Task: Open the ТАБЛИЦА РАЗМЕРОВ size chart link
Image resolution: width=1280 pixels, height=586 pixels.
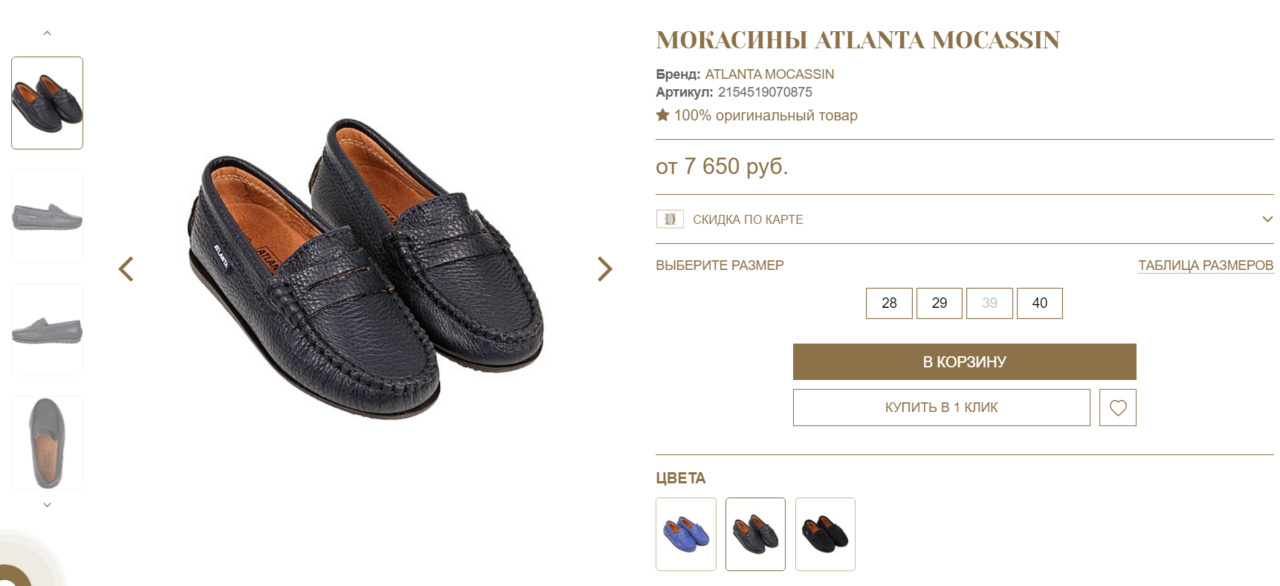Action: point(1205,265)
